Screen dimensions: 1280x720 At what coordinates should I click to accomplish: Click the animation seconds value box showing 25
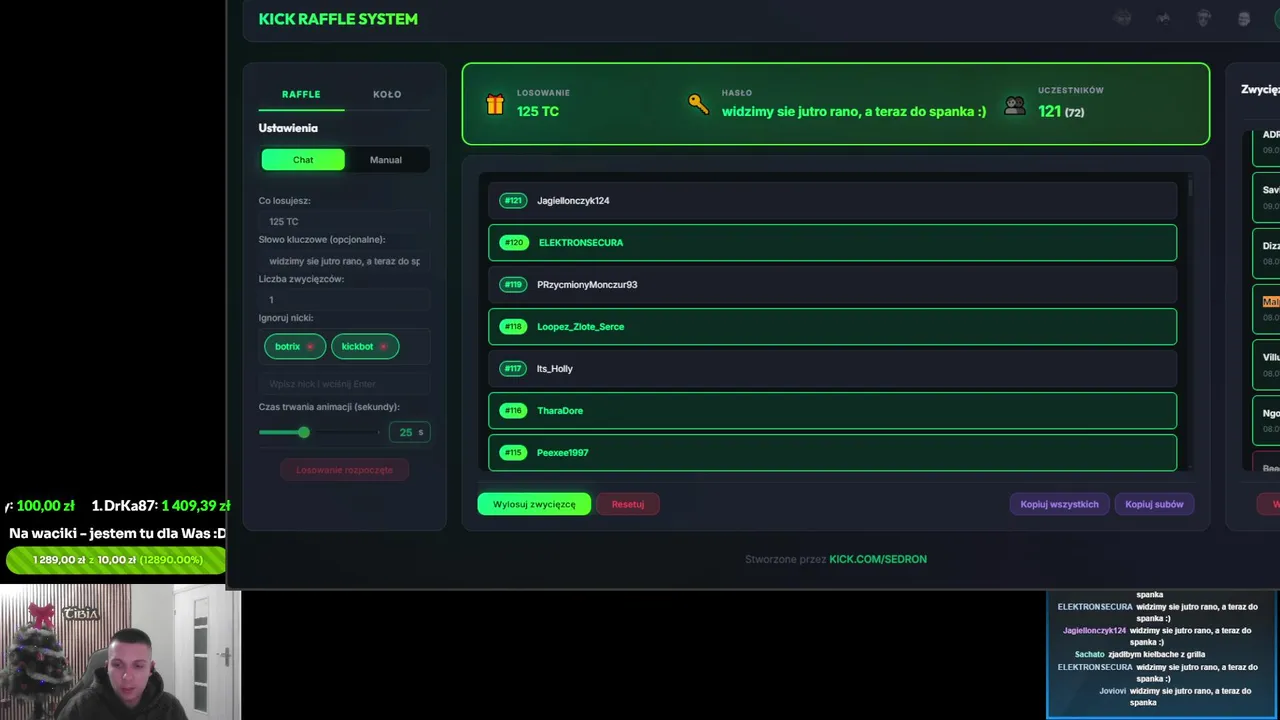409,432
